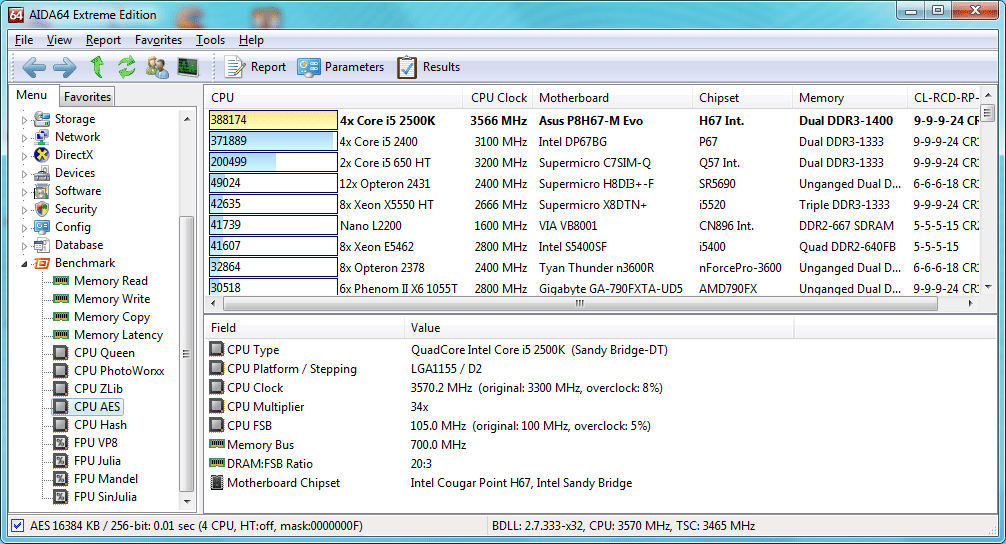Expand the Config tree node

[x=24, y=228]
